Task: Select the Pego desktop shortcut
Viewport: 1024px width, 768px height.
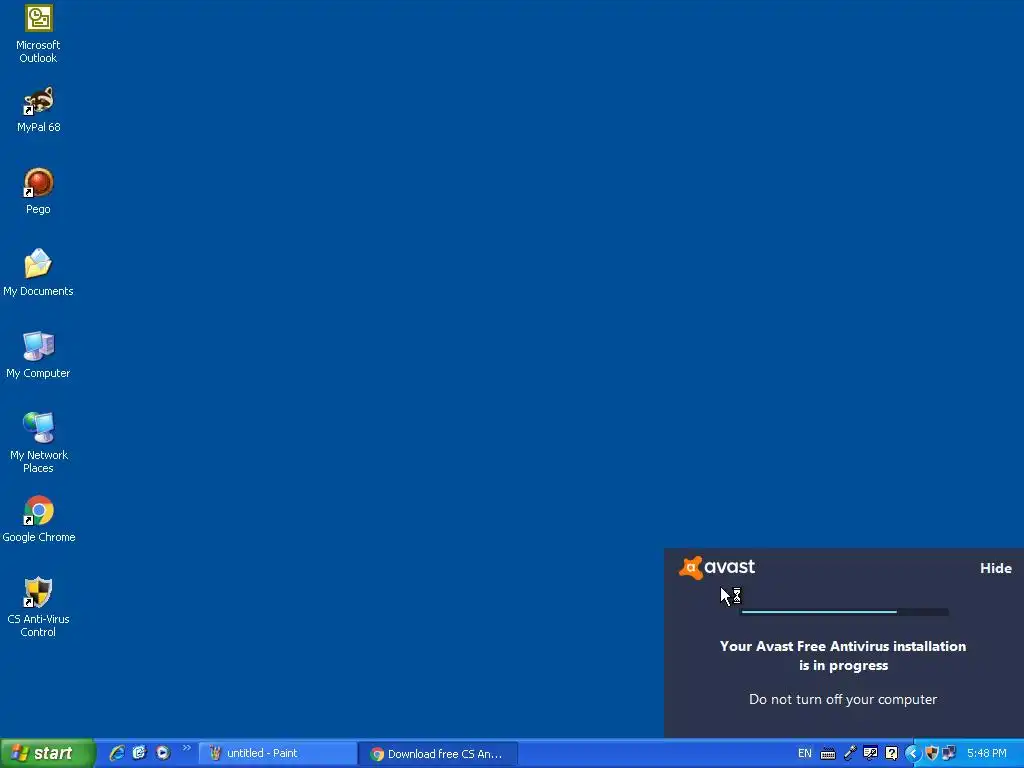Action: click(x=38, y=191)
